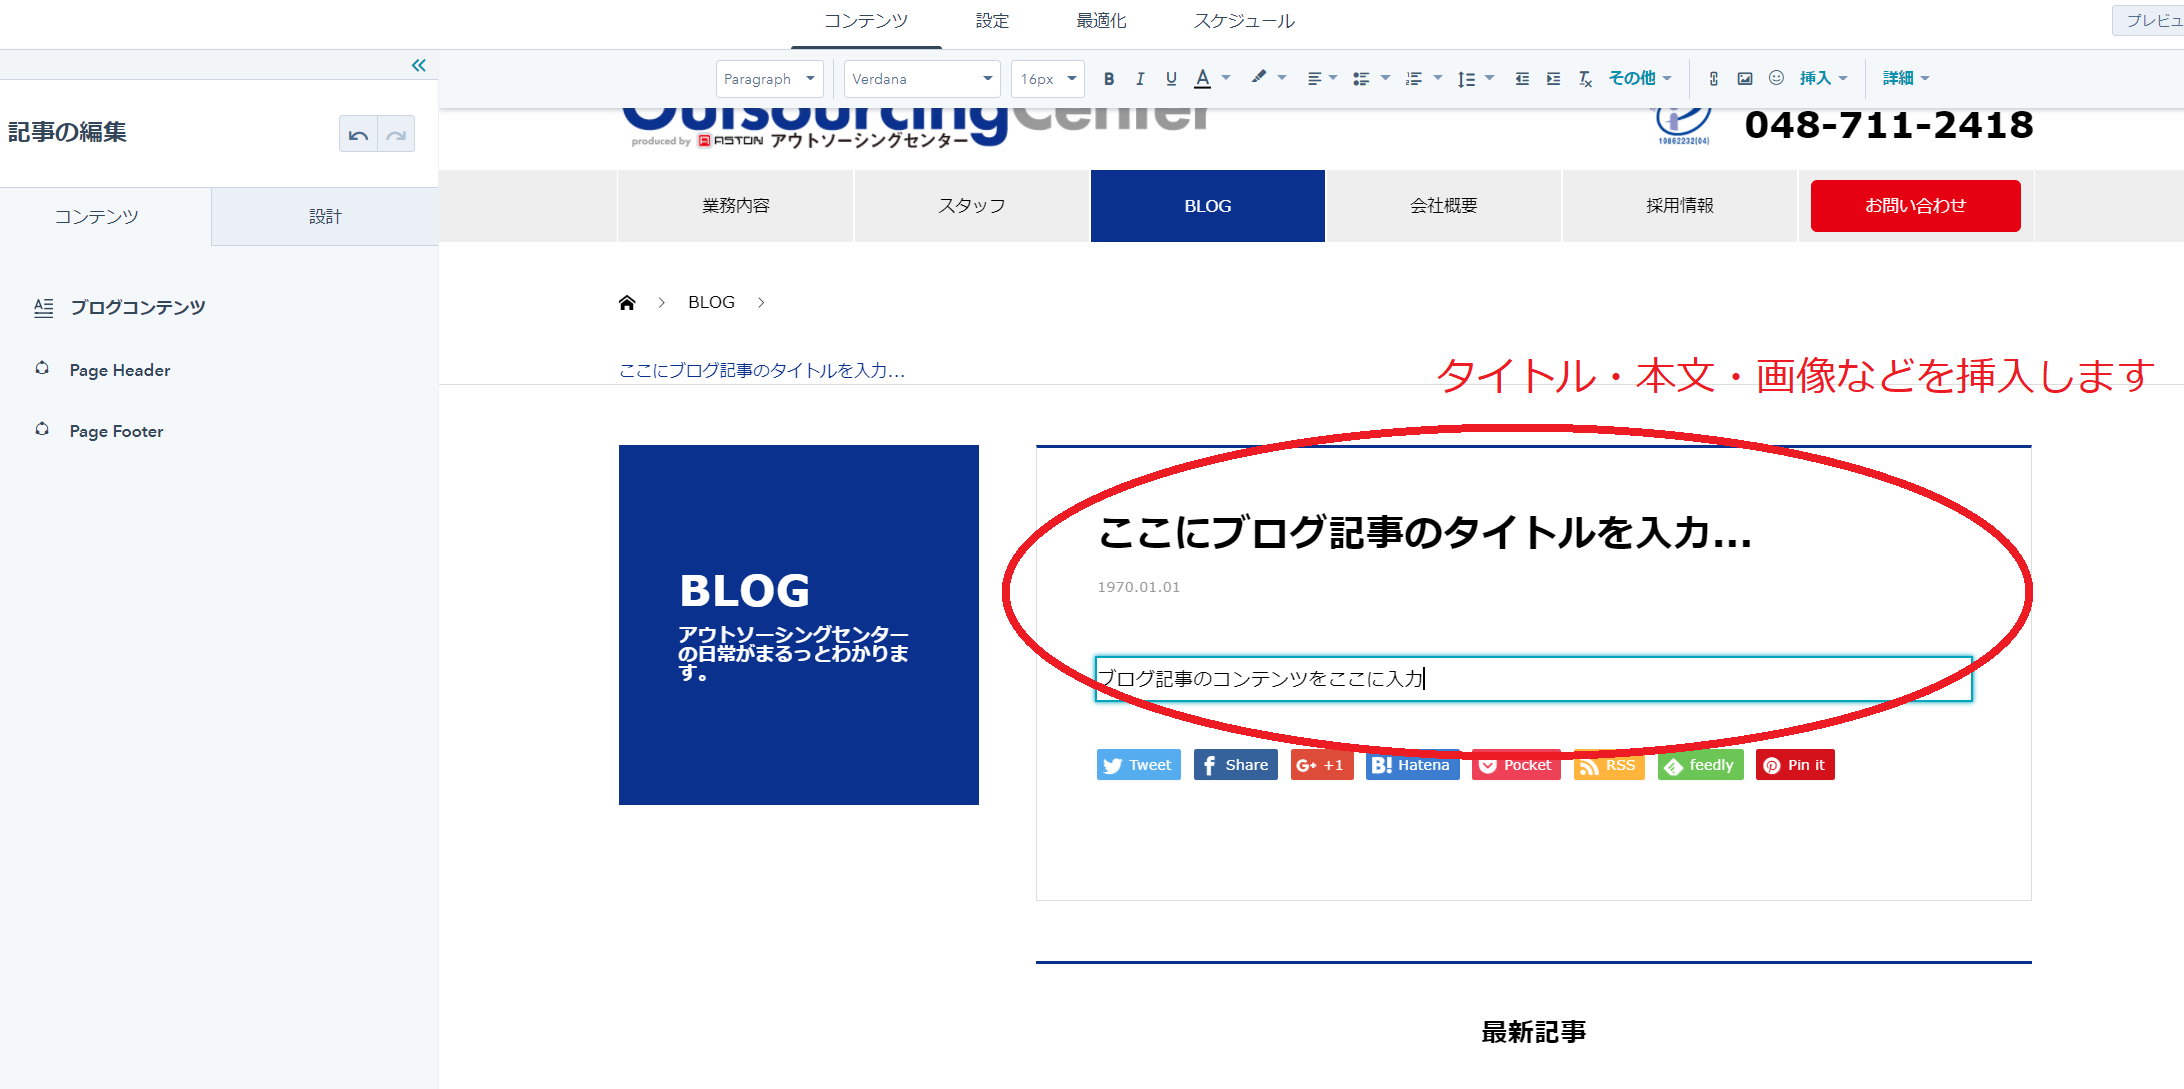Image resolution: width=2184 pixels, height=1089 pixels.
Task: Click the プレビュー preview button
Action: tap(2150, 21)
